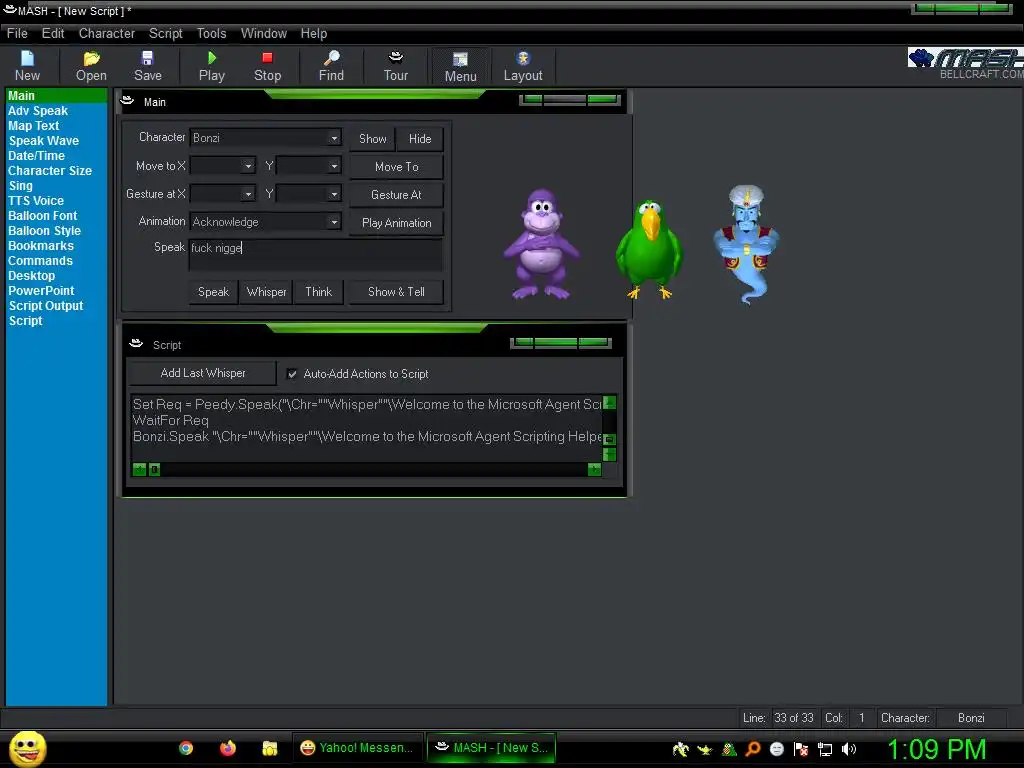Open the Move to X dropdown

(x=248, y=166)
